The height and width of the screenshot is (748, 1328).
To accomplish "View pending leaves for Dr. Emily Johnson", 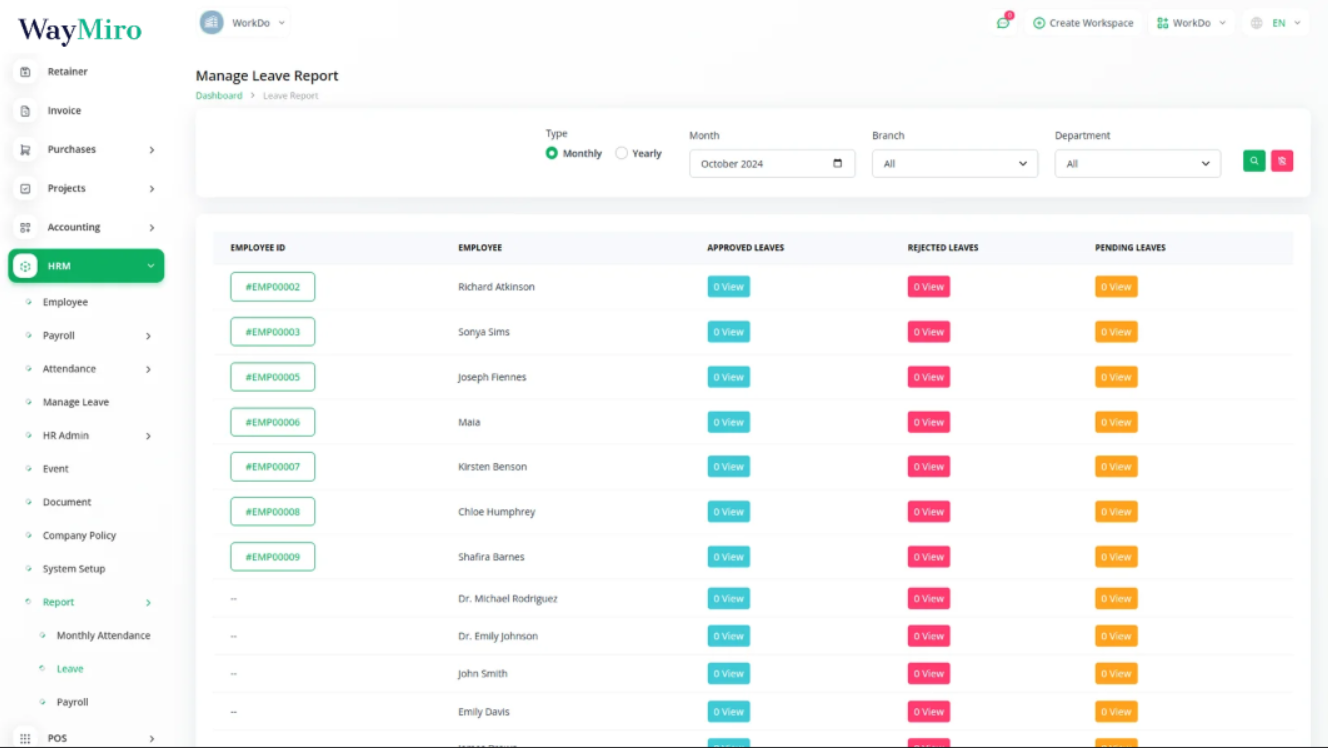I will click(1116, 636).
